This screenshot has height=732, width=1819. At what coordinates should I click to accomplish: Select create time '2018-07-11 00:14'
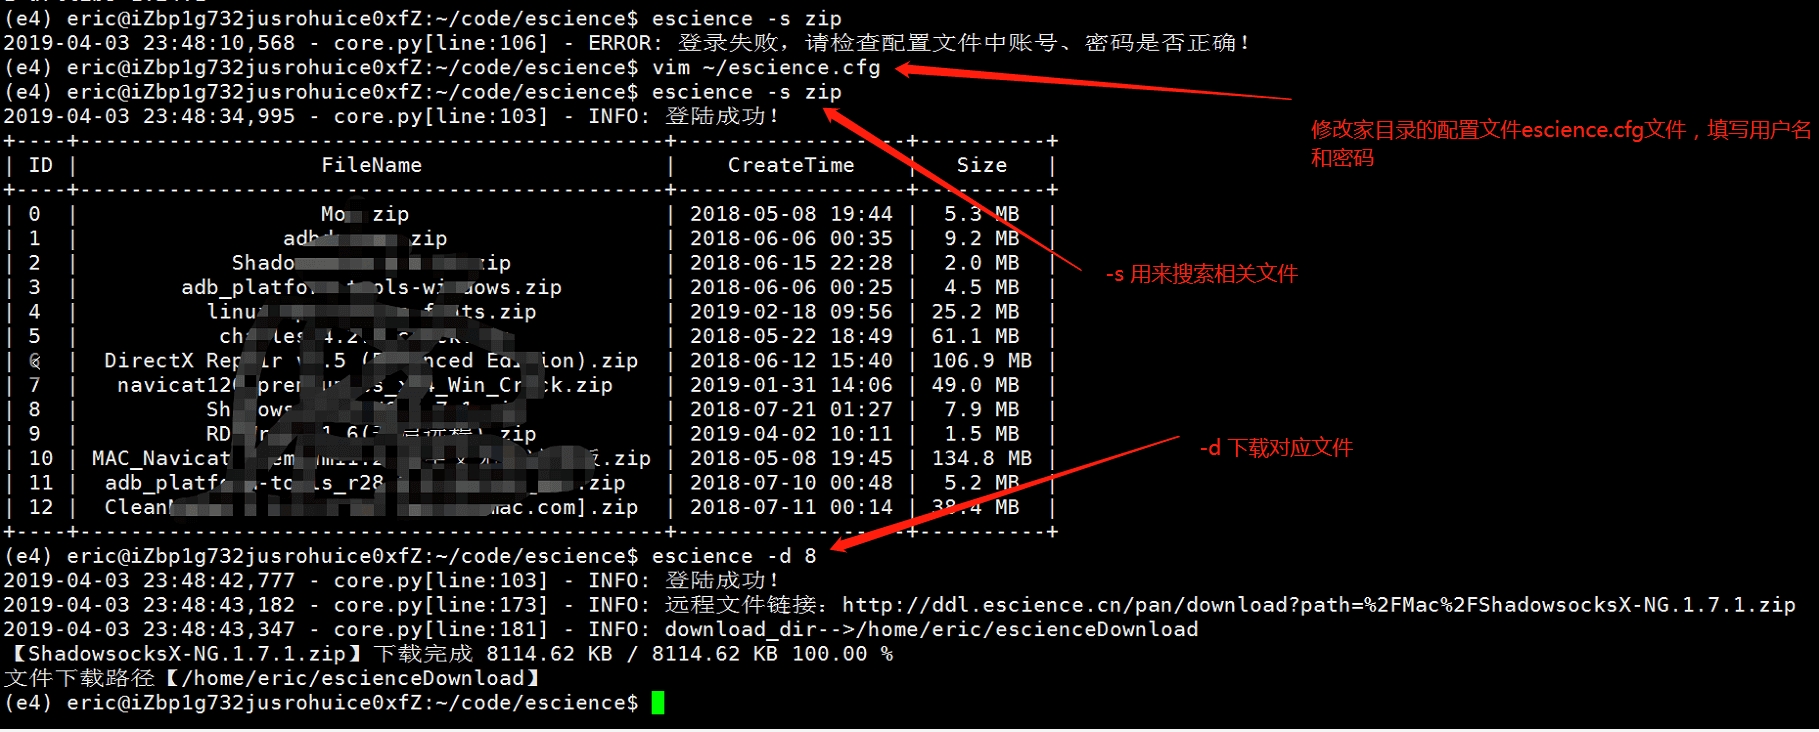791,507
